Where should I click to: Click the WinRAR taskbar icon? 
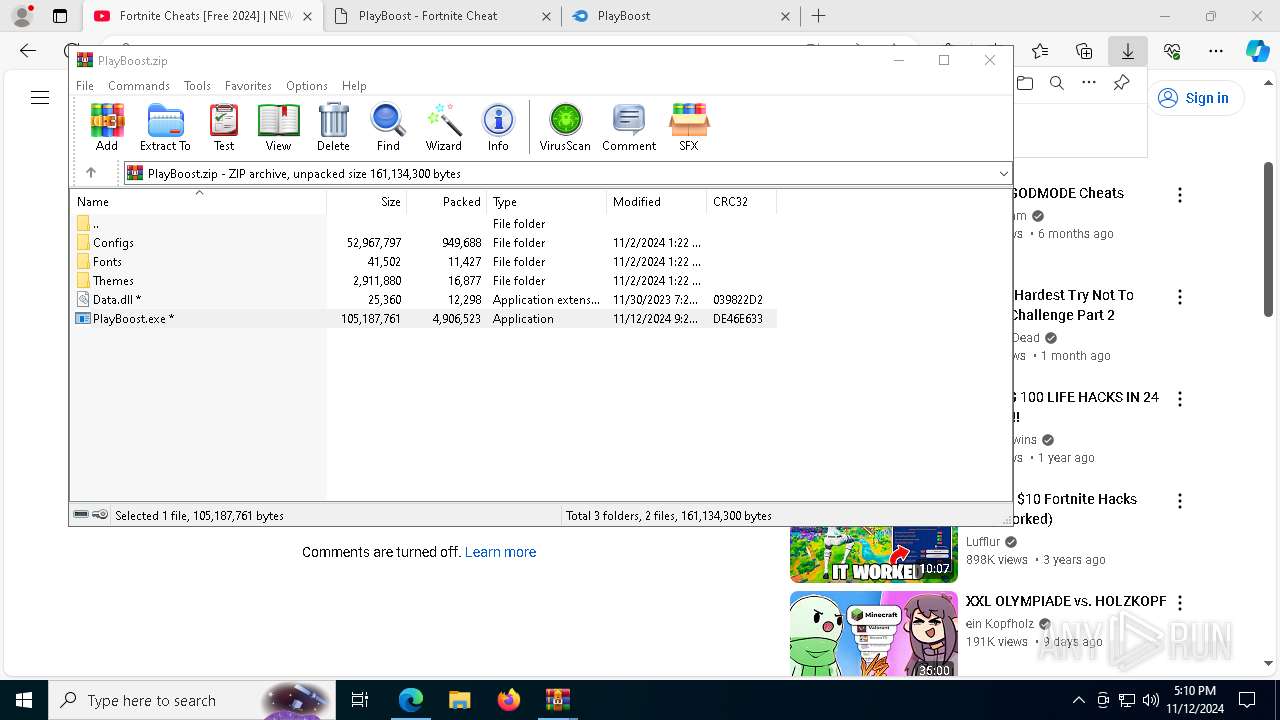click(557, 700)
